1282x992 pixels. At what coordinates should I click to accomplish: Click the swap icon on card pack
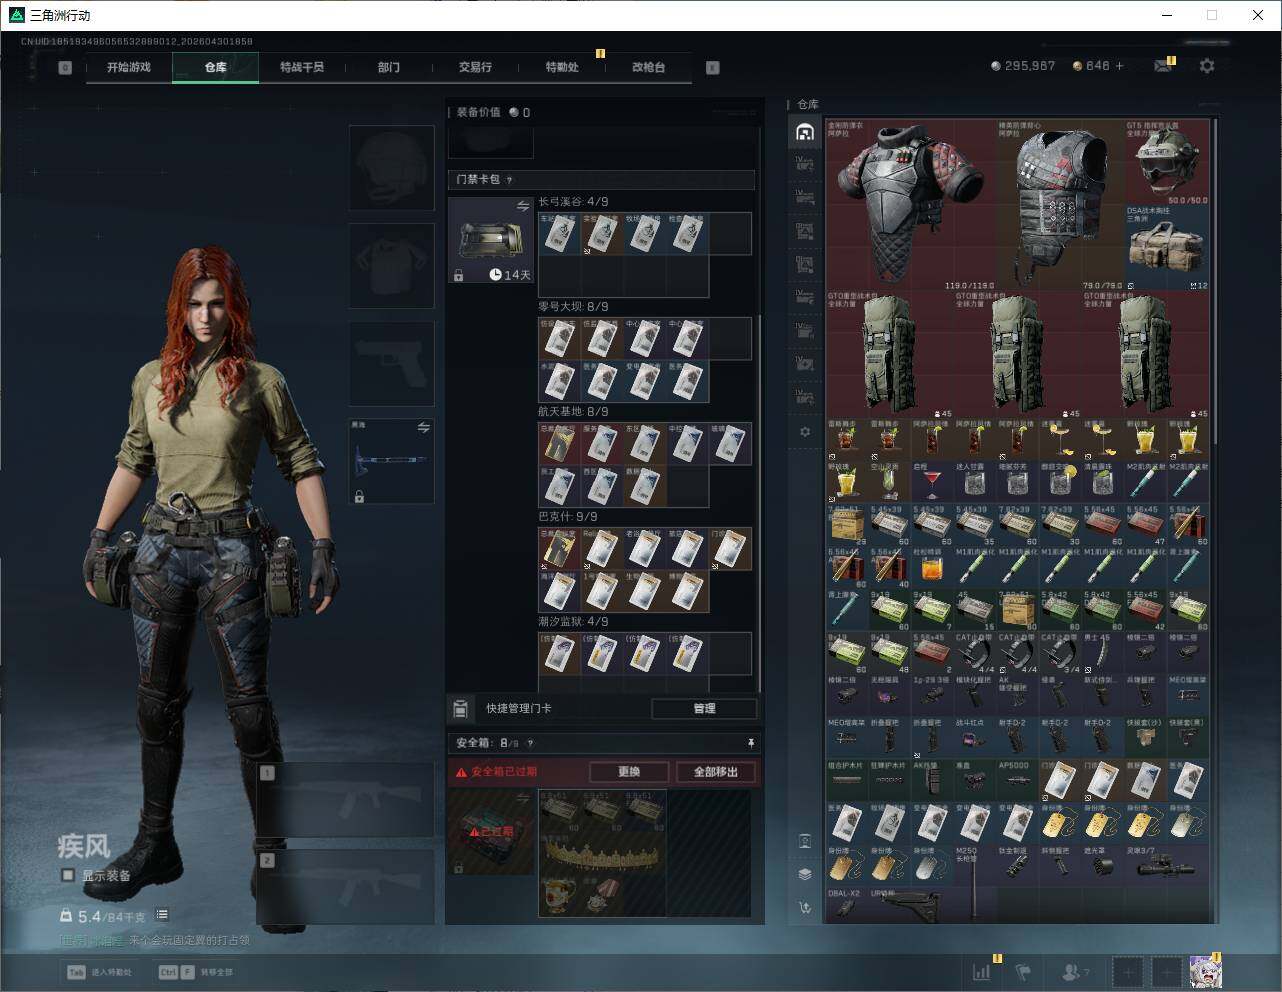(x=523, y=206)
